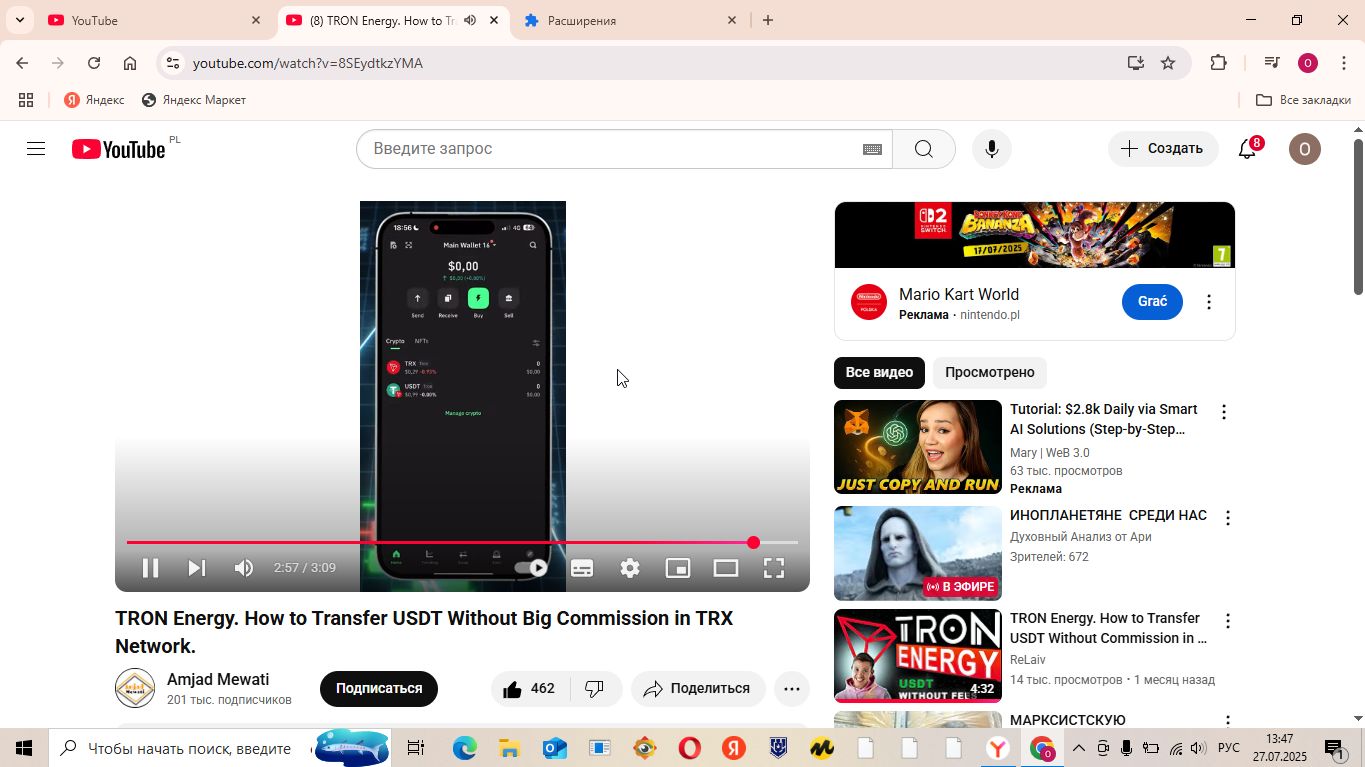View site information icon in address bar
Screen dimensions: 1365x767
tap(173, 63)
